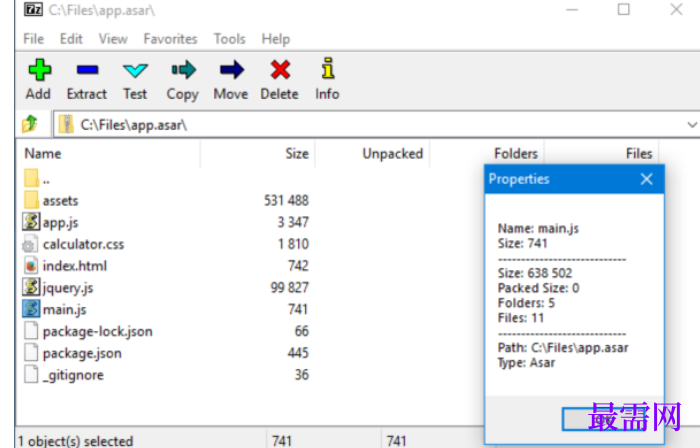Click the Info toolbar icon
The height and width of the screenshot is (448, 700).
pyautogui.click(x=328, y=68)
